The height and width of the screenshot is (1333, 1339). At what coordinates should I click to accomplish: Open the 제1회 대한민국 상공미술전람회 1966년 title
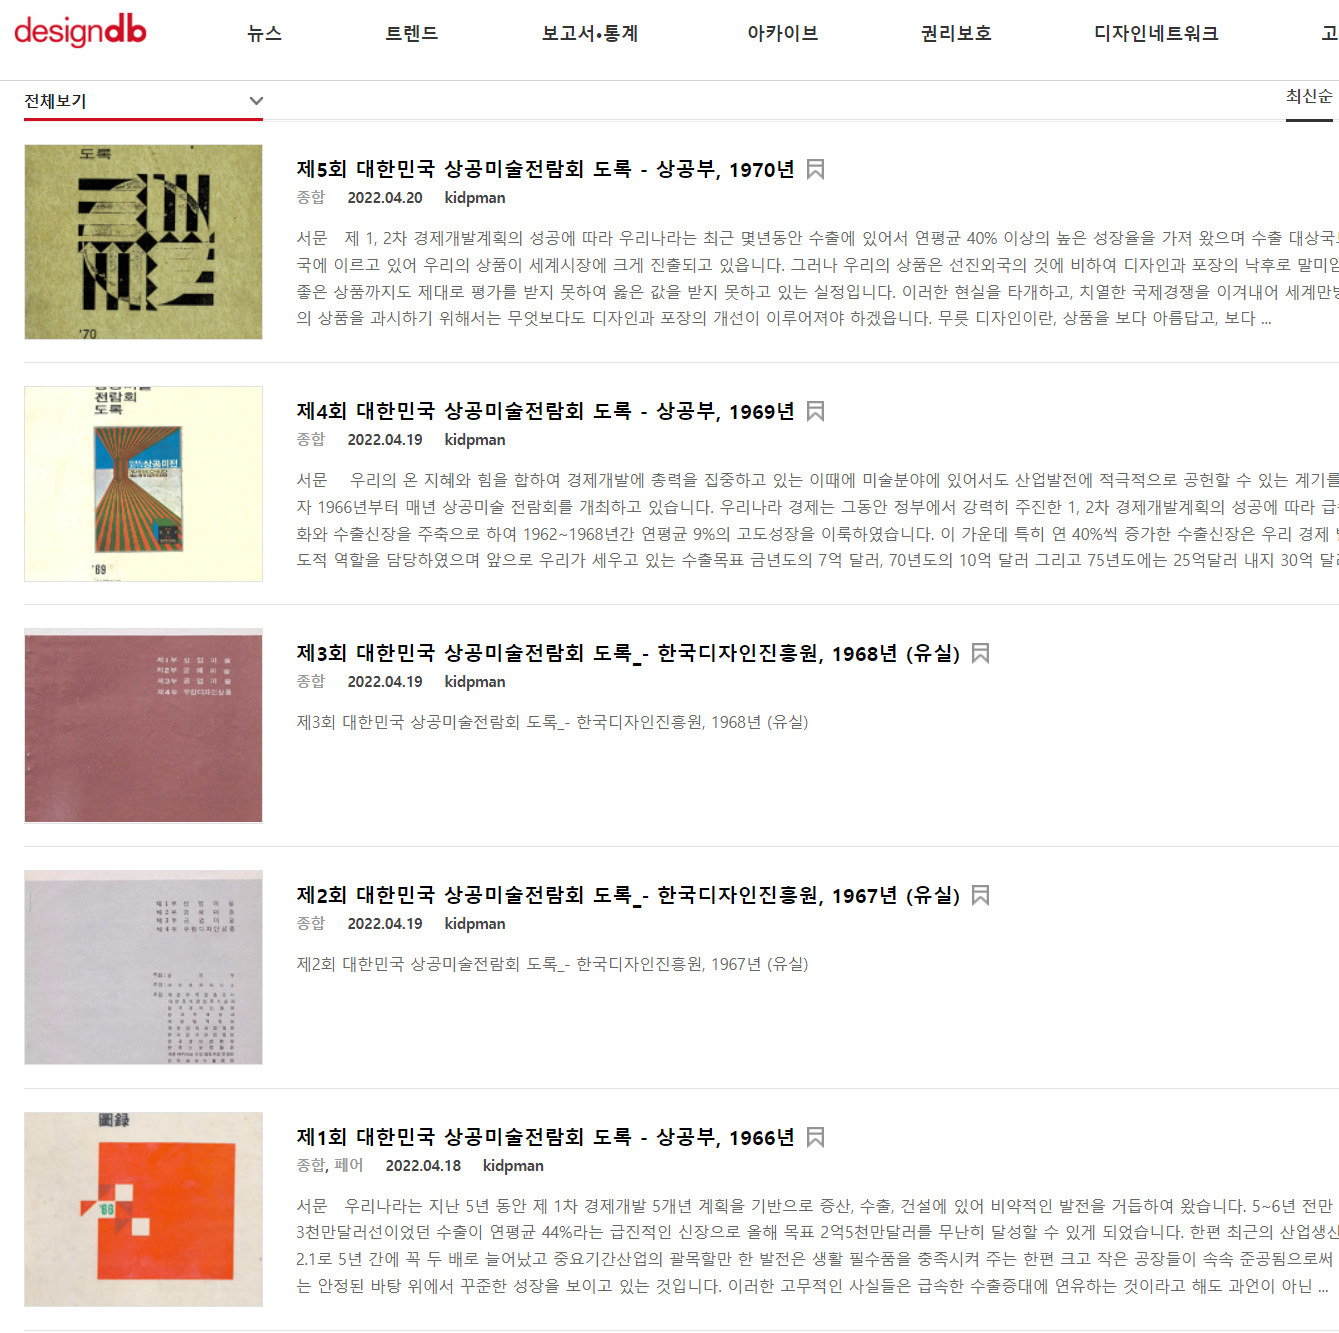point(545,1137)
